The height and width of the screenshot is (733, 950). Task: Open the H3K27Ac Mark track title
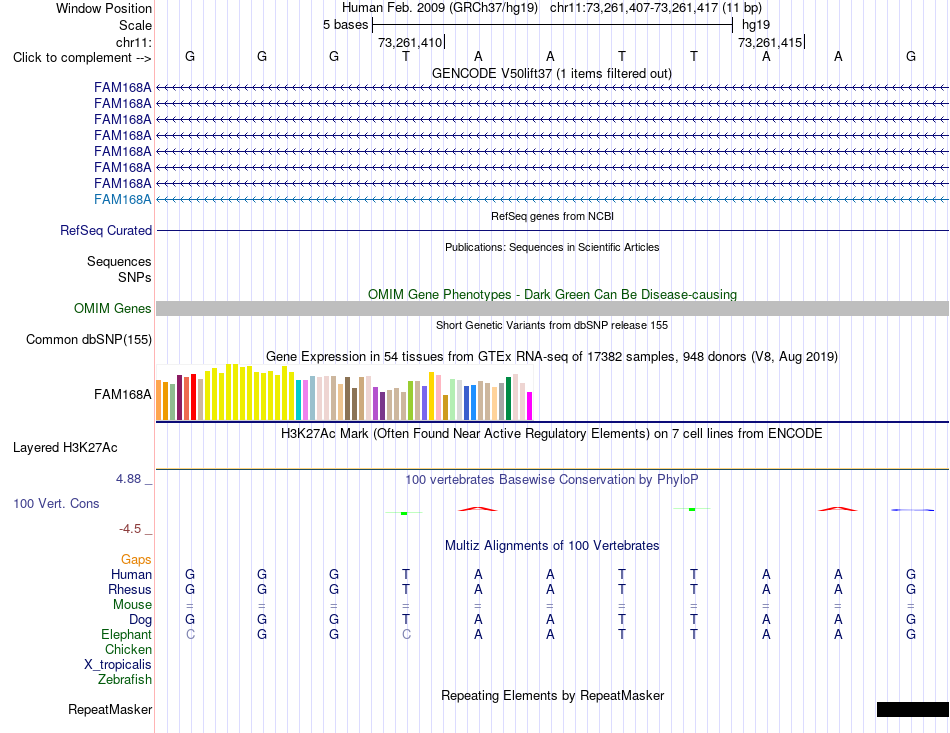pyautogui.click(x=552, y=434)
